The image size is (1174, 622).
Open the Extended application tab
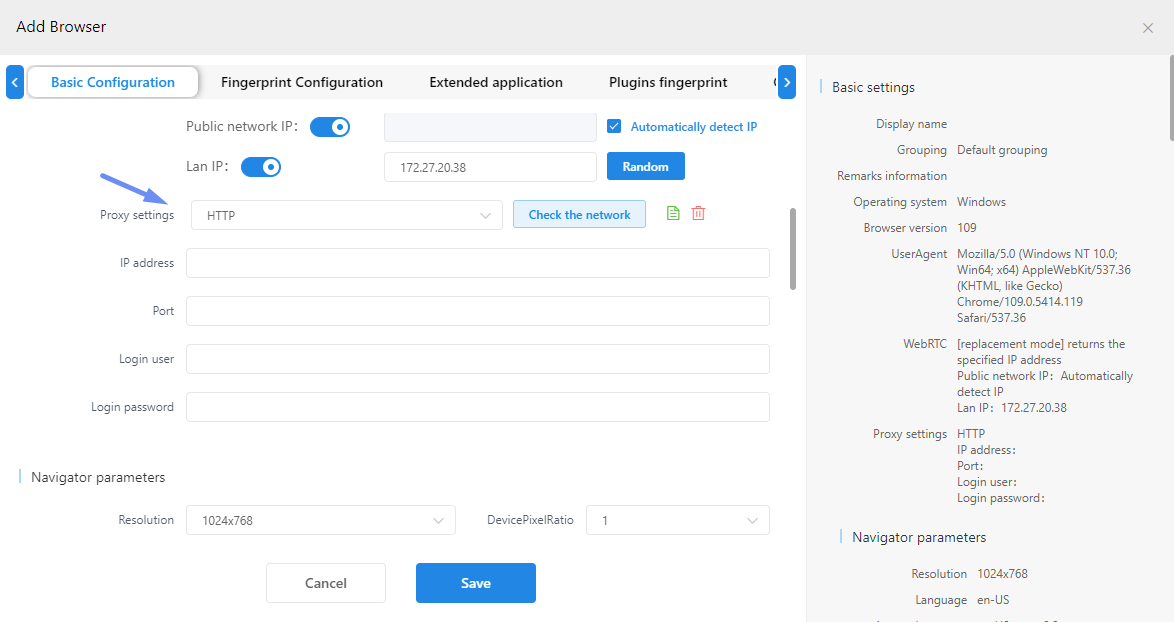pos(495,82)
